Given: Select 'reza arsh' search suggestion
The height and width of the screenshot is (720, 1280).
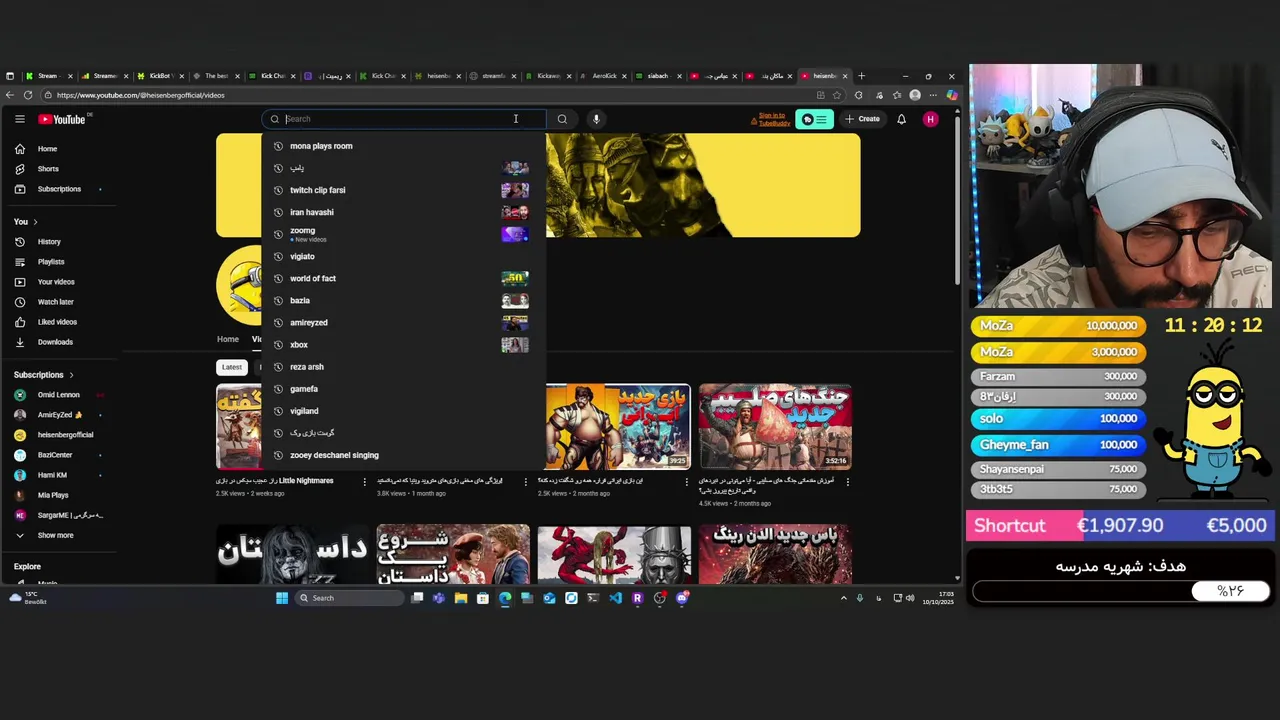Looking at the screenshot, I should coord(403,367).
